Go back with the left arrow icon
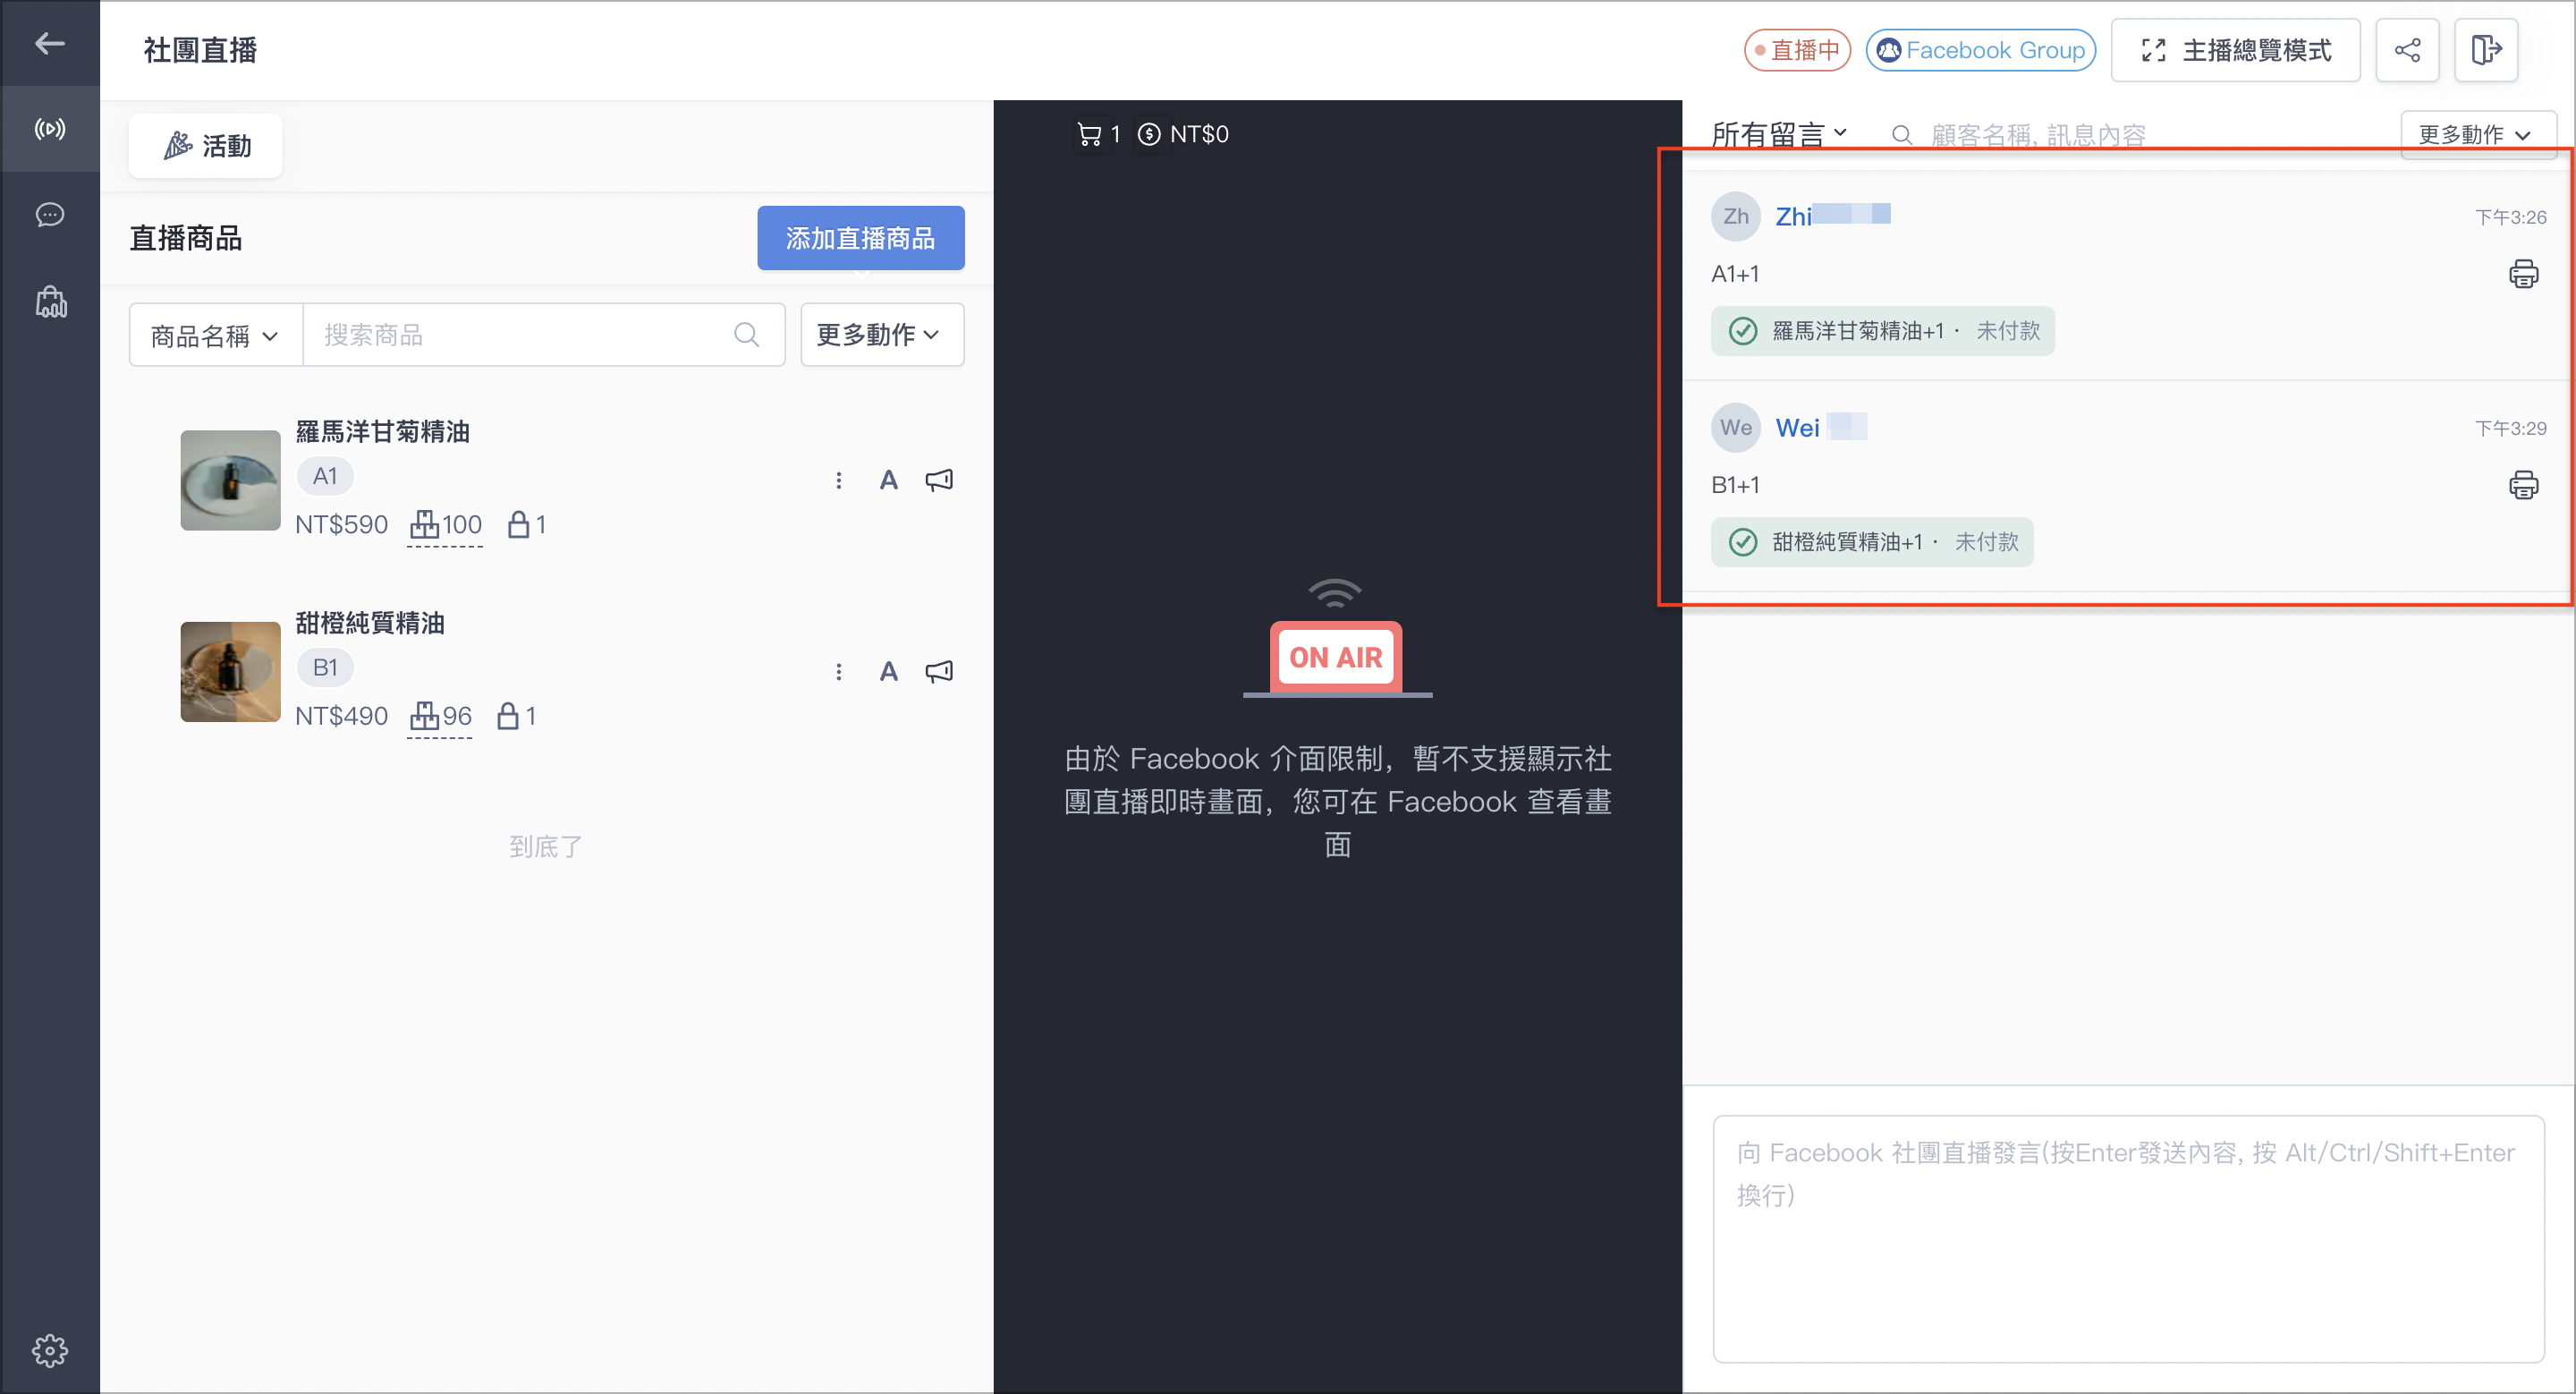The width and height of the screenshot is (2576, 1394). click(50, 43)
